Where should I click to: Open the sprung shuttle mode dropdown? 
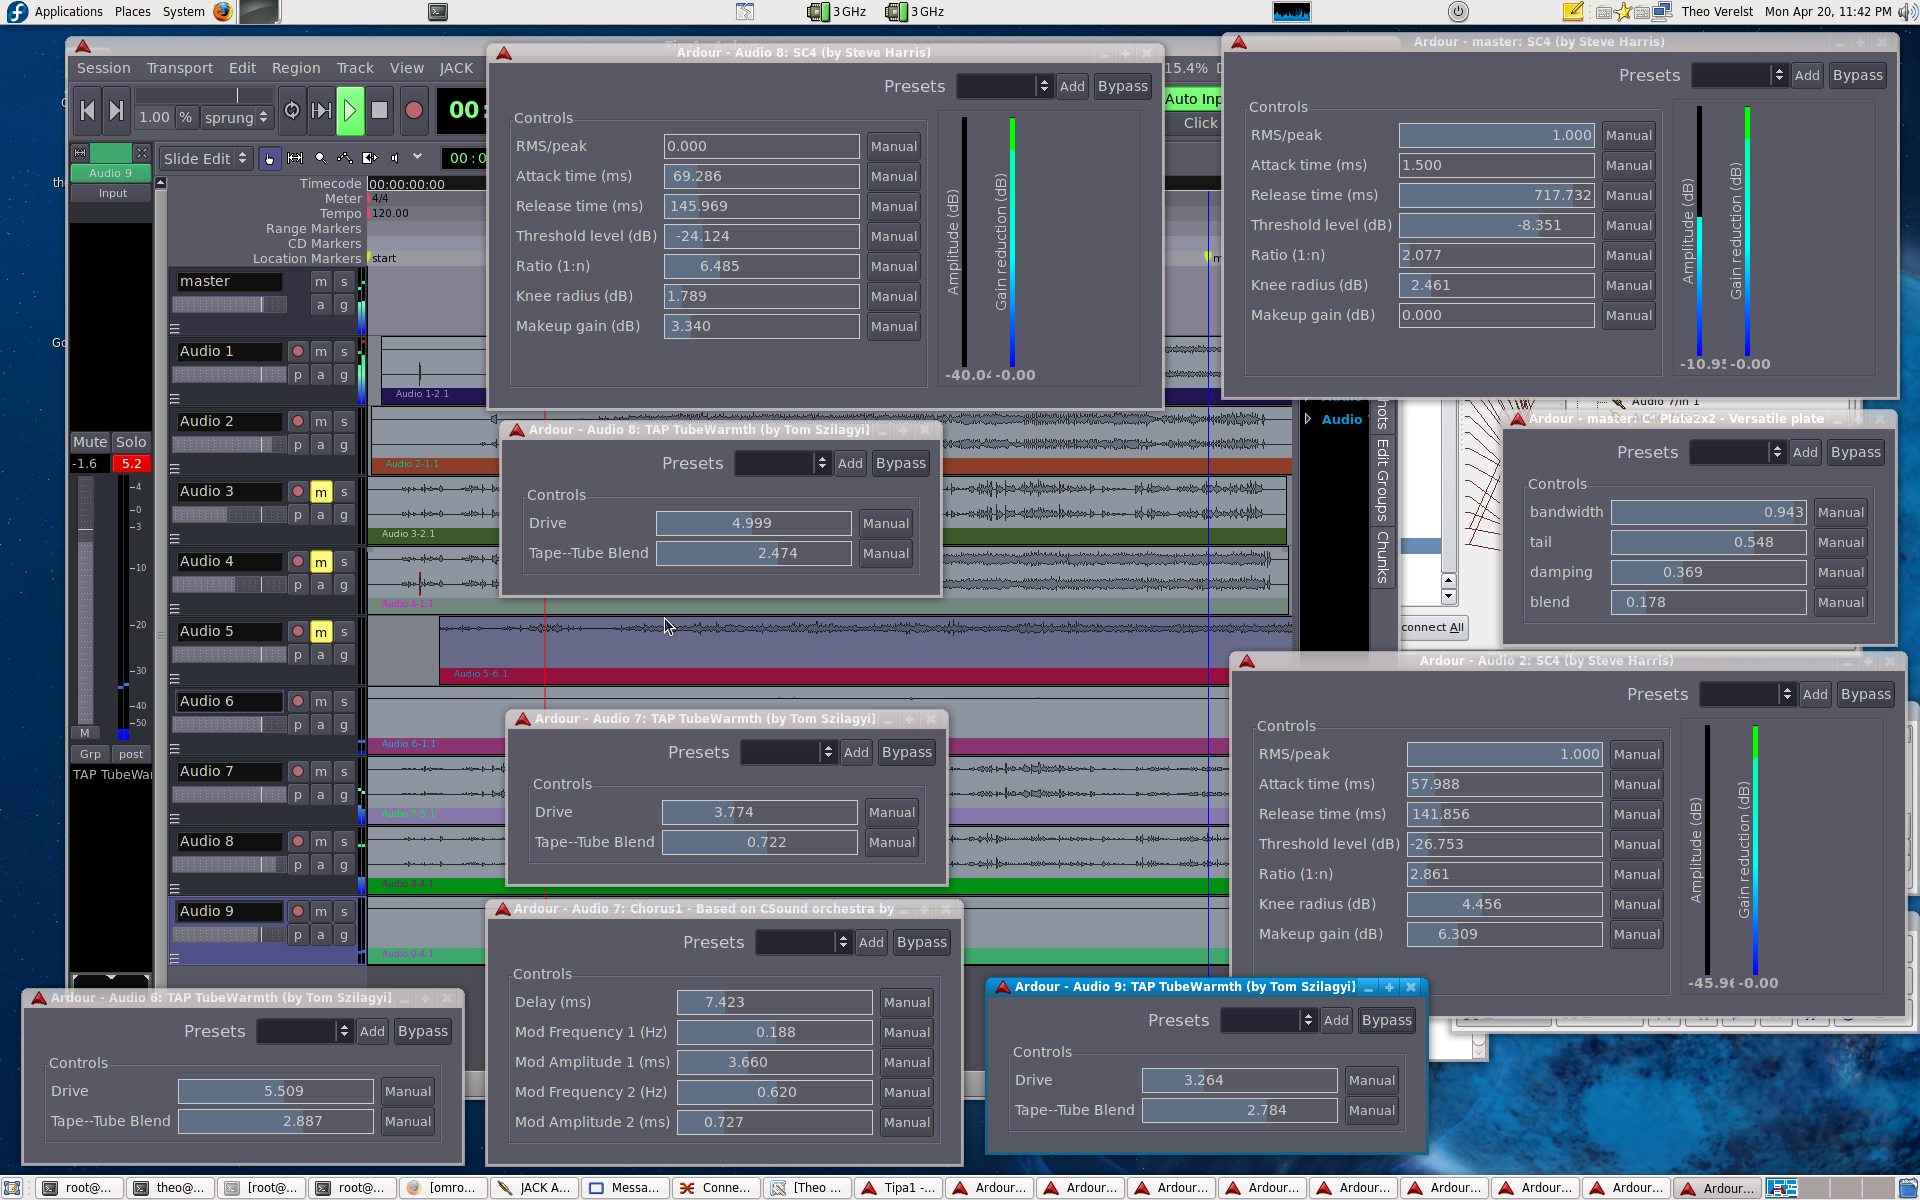pos(236,117)
